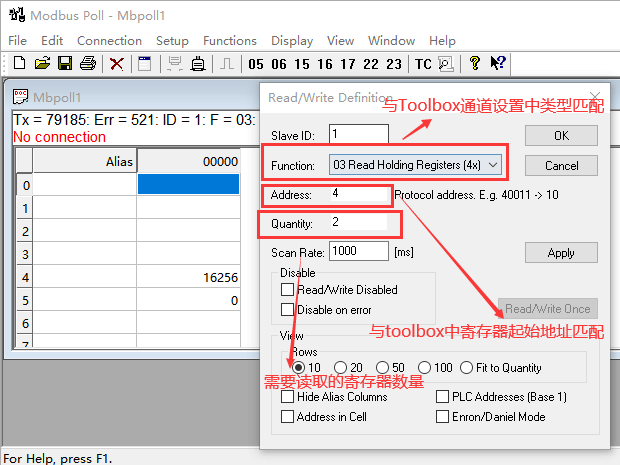The height and width of the screenshot is (465, 620).
Task: Click the Alias column header
Action: tap(85, 161)
